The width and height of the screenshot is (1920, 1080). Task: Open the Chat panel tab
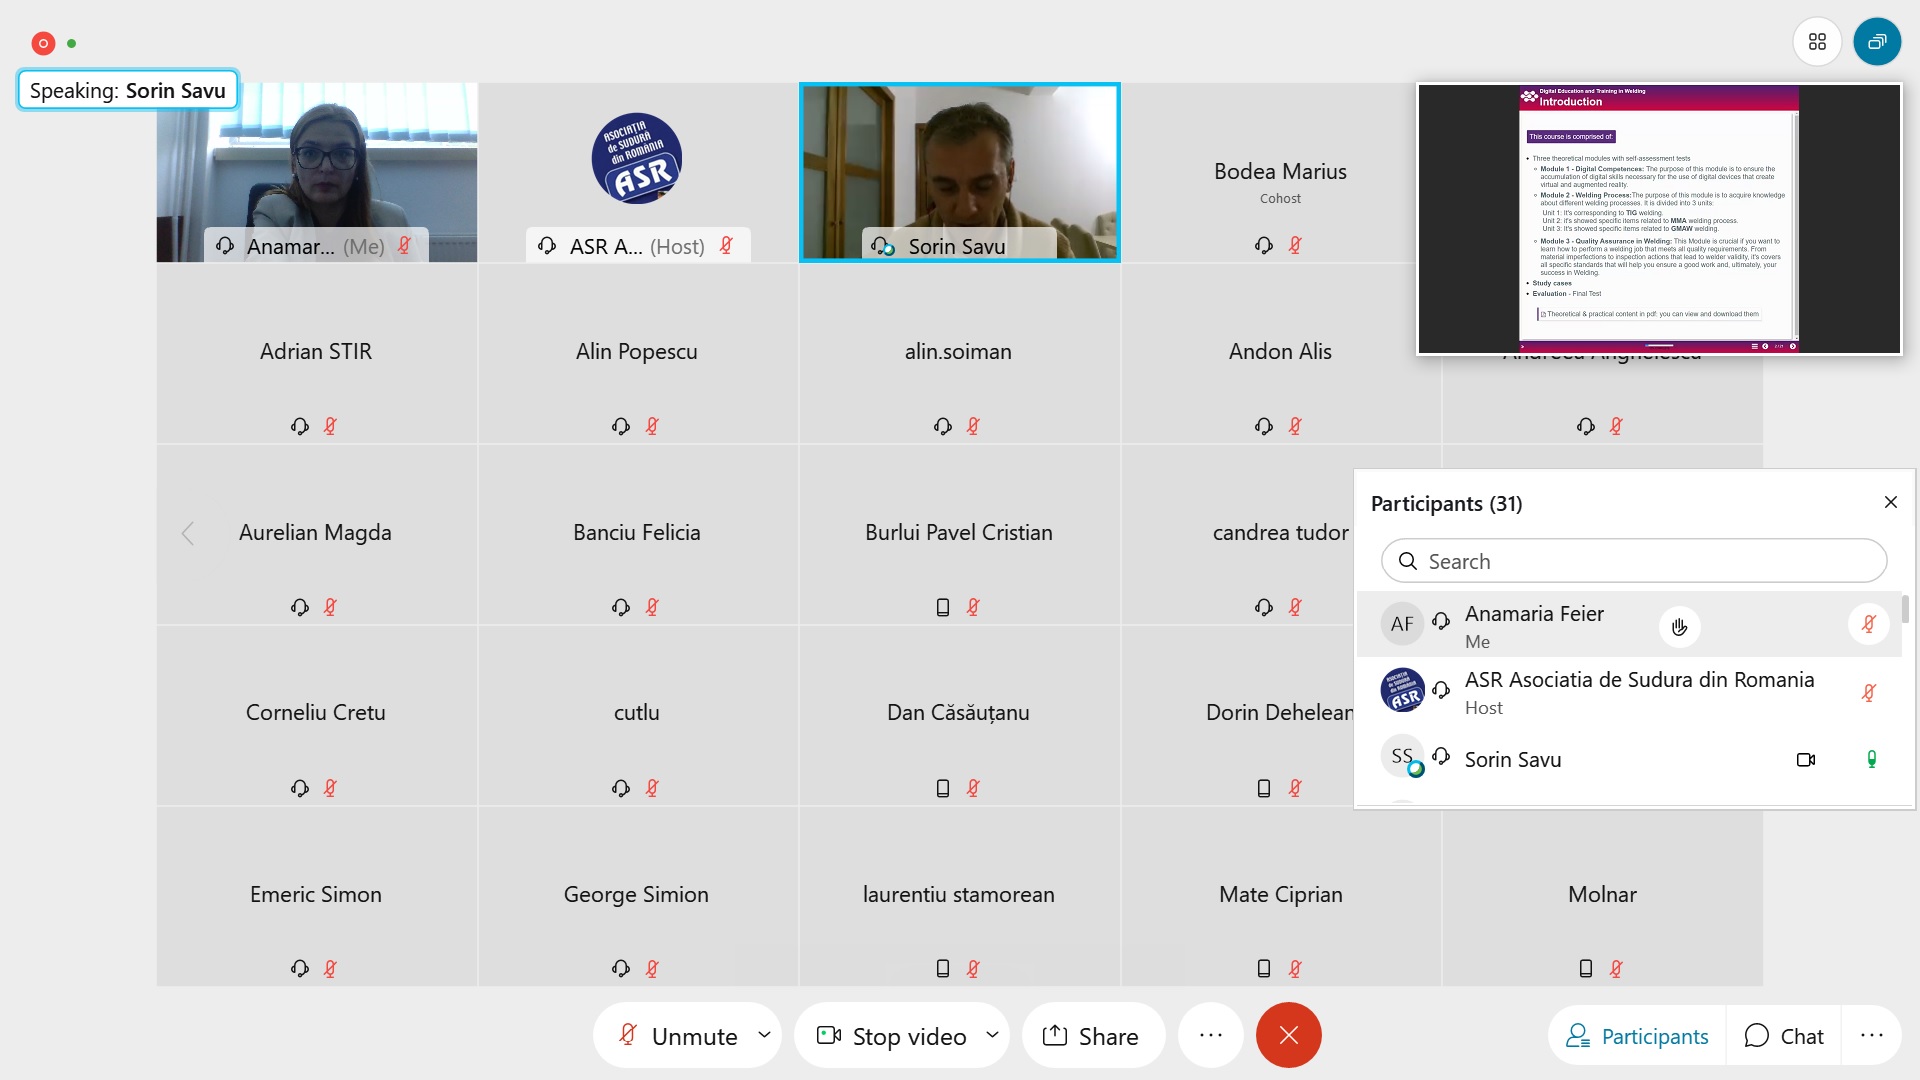pos(1784,1036)
